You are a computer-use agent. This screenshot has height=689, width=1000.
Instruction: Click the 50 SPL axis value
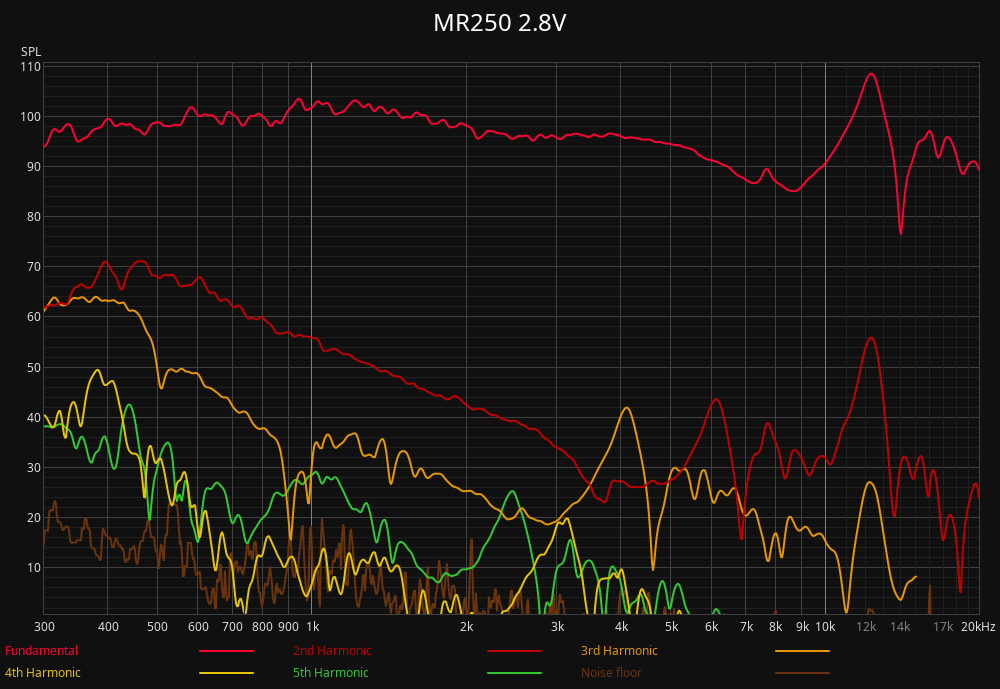tap(33, 367)
